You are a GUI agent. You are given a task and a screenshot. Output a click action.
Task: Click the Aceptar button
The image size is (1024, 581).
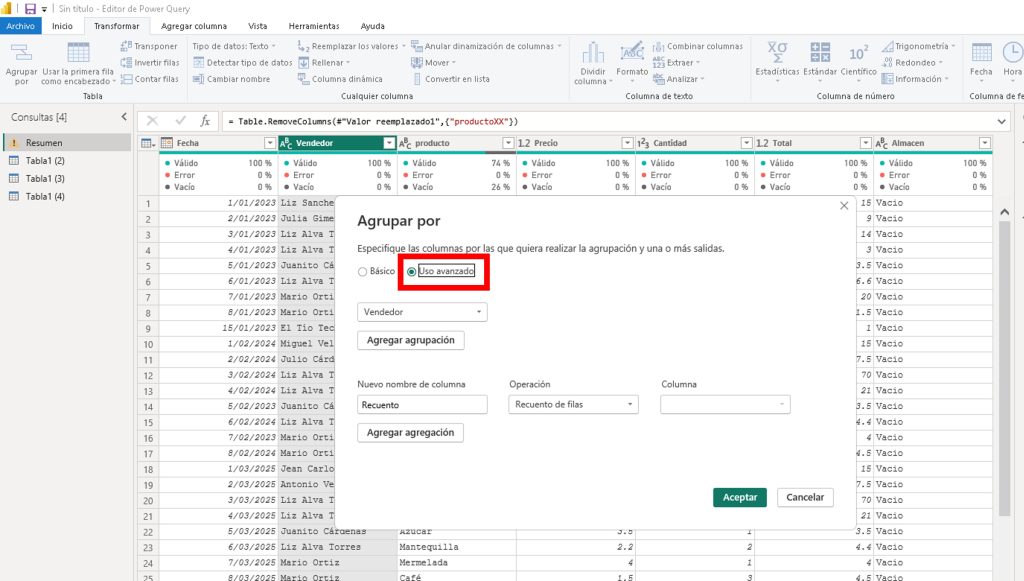740,497
